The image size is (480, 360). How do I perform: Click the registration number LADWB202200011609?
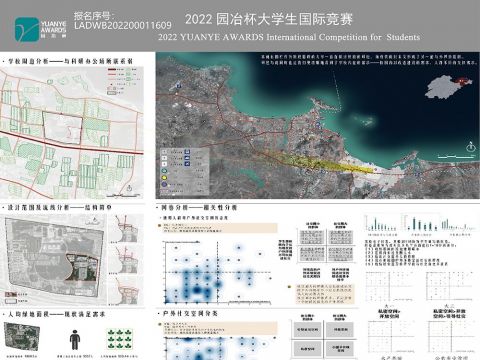coord(123,25)
